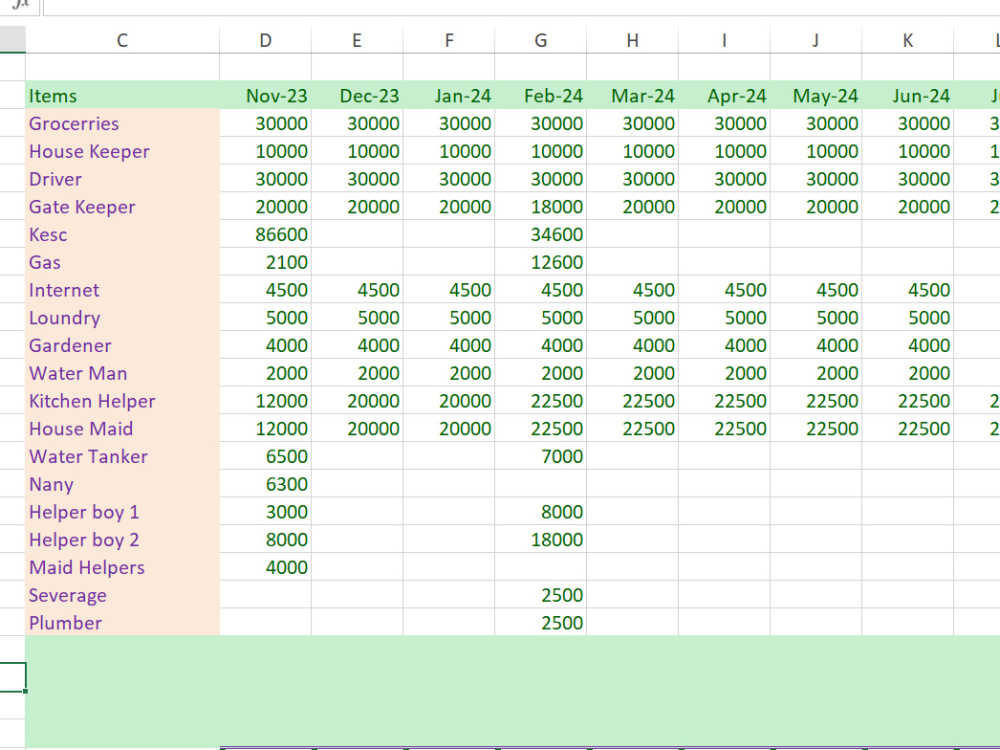The height and width of the screenshot is (750, 1000).
Task: Select the 'Plumber' item cell
Action: click(x=122, y=622)
